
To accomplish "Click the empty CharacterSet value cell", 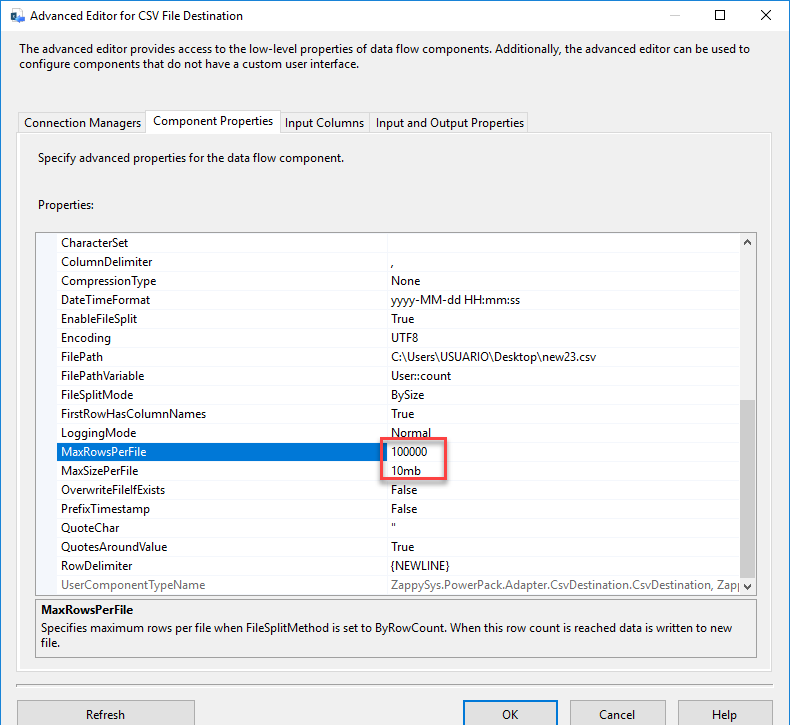I will pos(563,243).
